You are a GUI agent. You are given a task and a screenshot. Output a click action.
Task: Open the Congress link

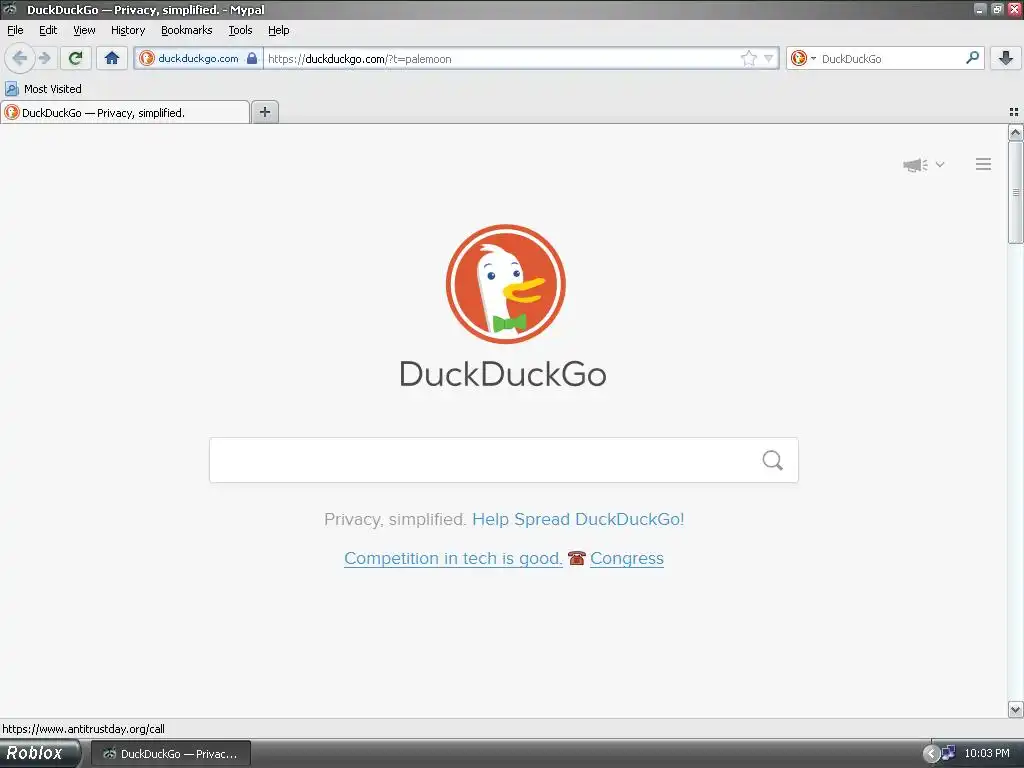click(627, 558)
